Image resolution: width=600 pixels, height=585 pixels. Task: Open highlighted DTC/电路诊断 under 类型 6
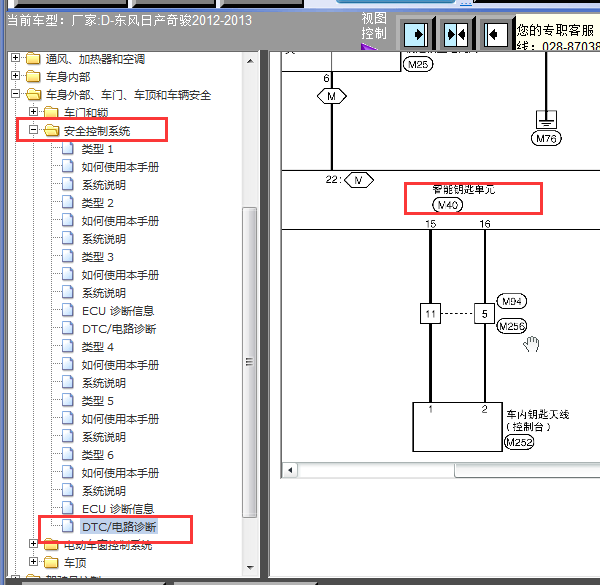coord(119,526)
